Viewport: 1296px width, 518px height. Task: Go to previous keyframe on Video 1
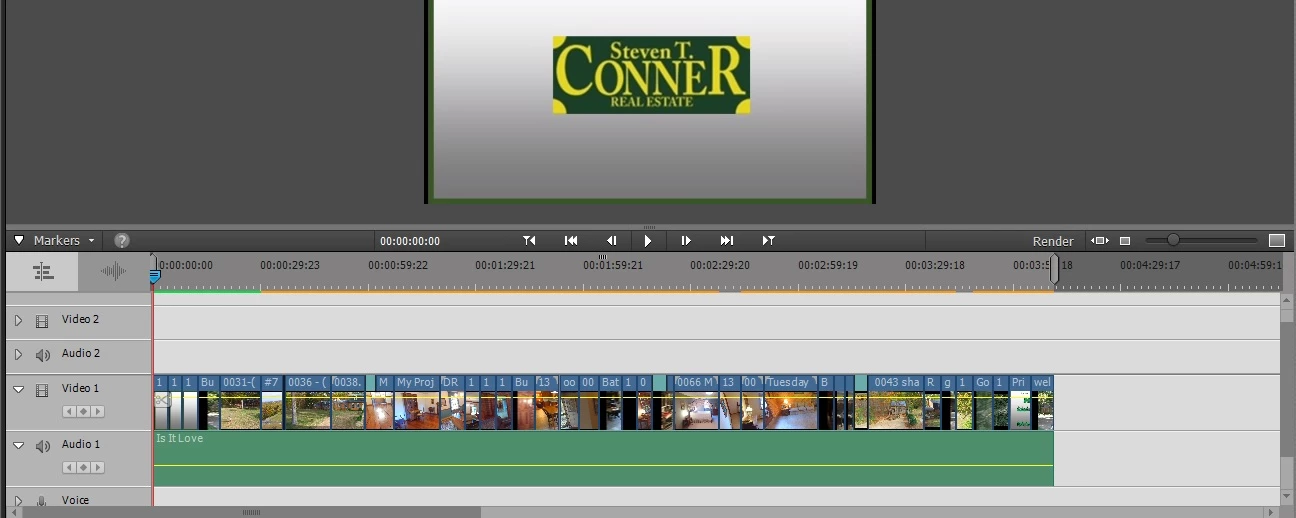tap(69, 412)
